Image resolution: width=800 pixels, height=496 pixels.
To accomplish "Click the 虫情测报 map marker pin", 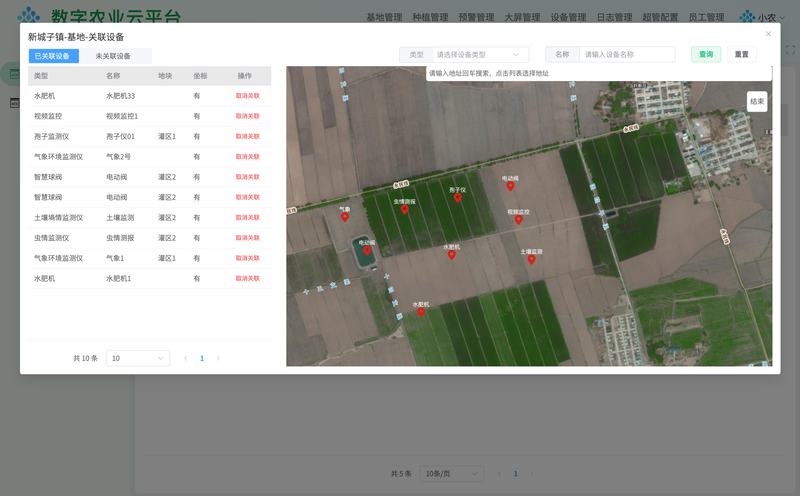I will tap(405, 209).
